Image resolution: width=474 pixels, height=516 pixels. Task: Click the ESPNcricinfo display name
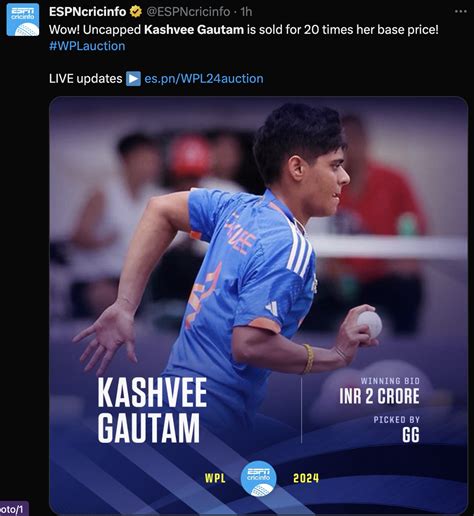click(x=88, y=12)
